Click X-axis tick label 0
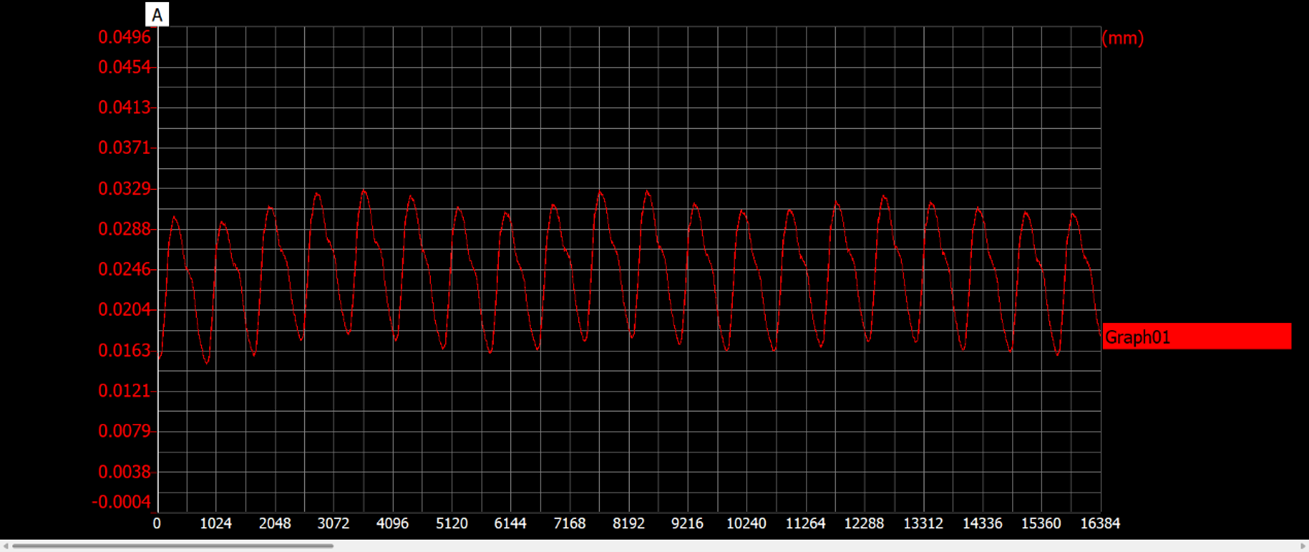 pos(157,523)
